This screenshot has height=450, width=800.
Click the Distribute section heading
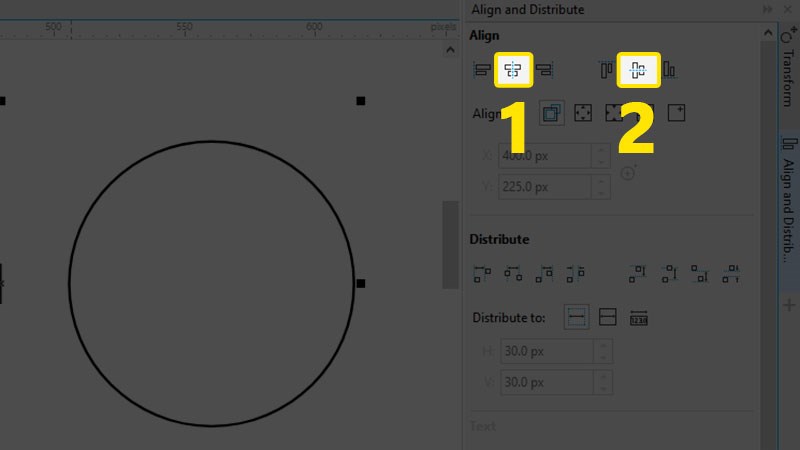499,239
